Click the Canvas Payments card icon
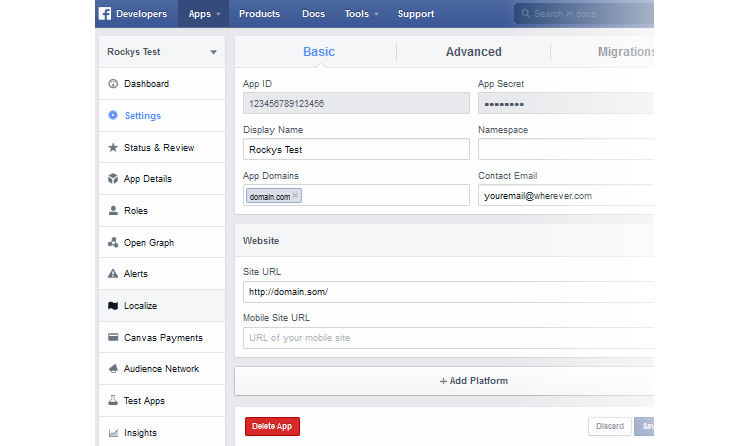750x446 pixels. click(x=113, y=337)
